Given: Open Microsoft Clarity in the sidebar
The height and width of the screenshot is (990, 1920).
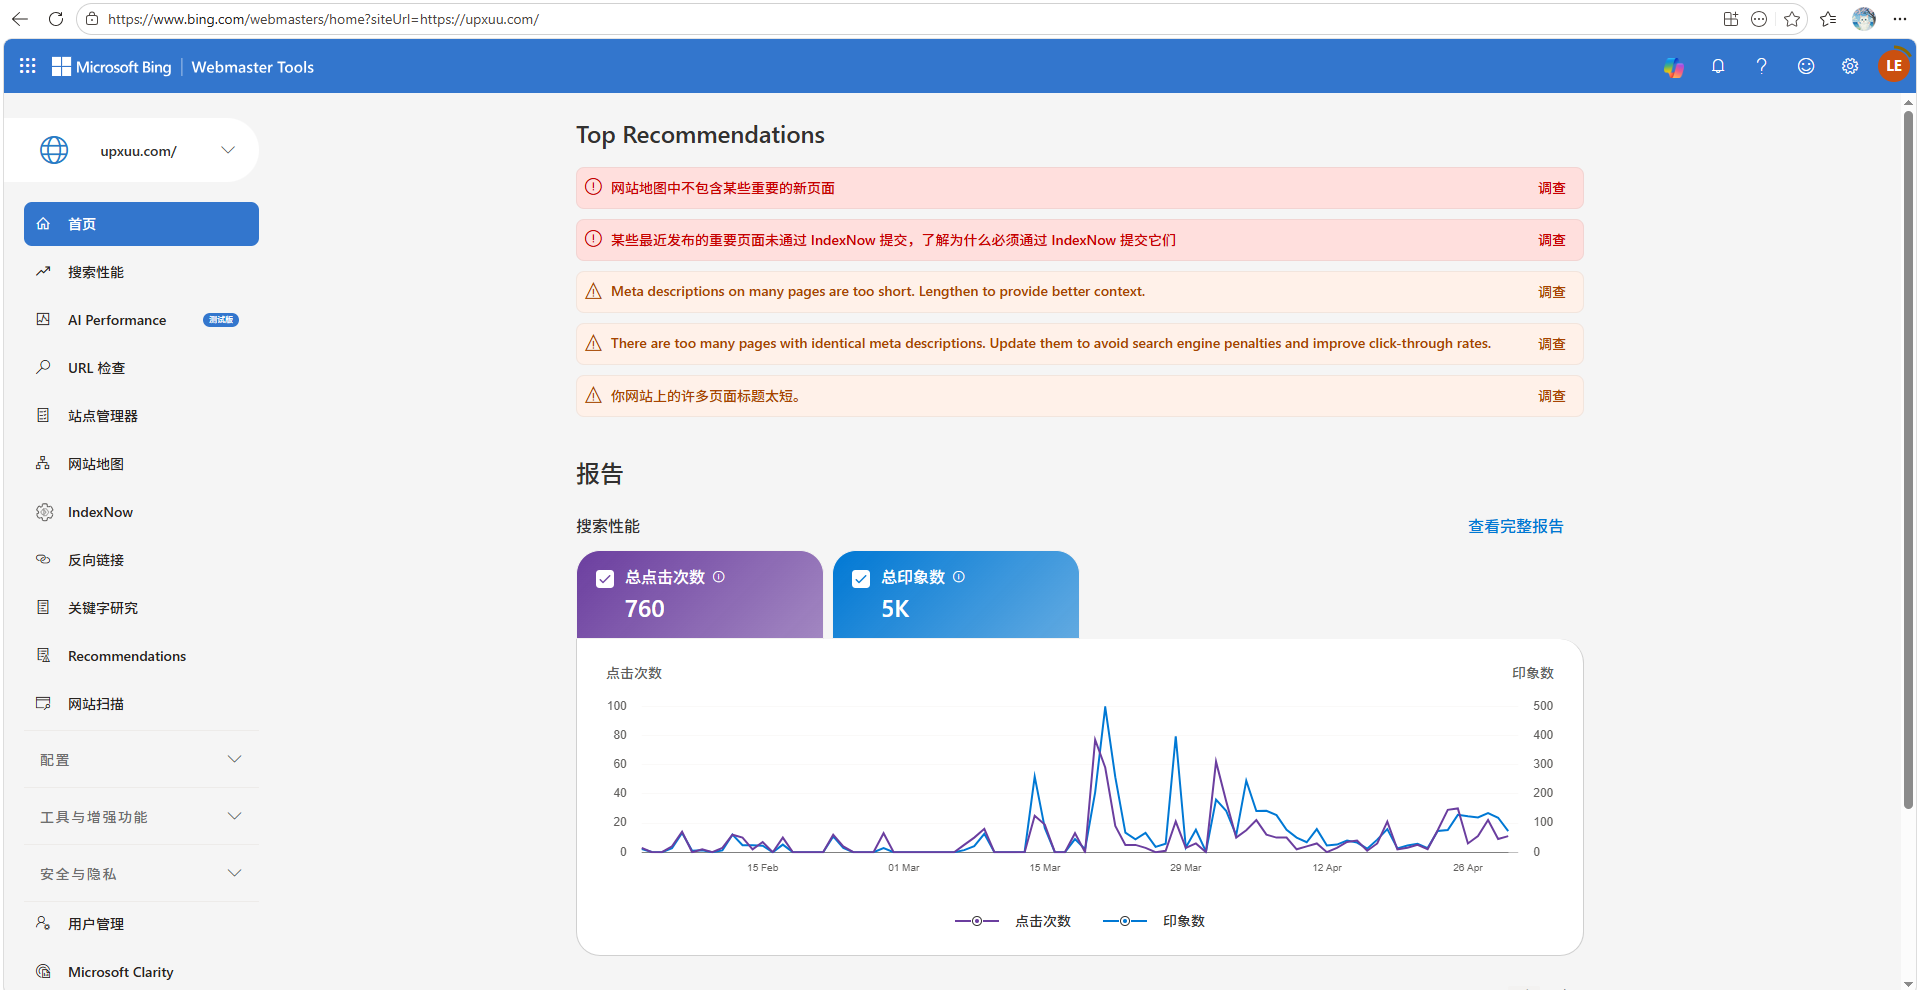Looking at the screenshot, I should [141, 972].
